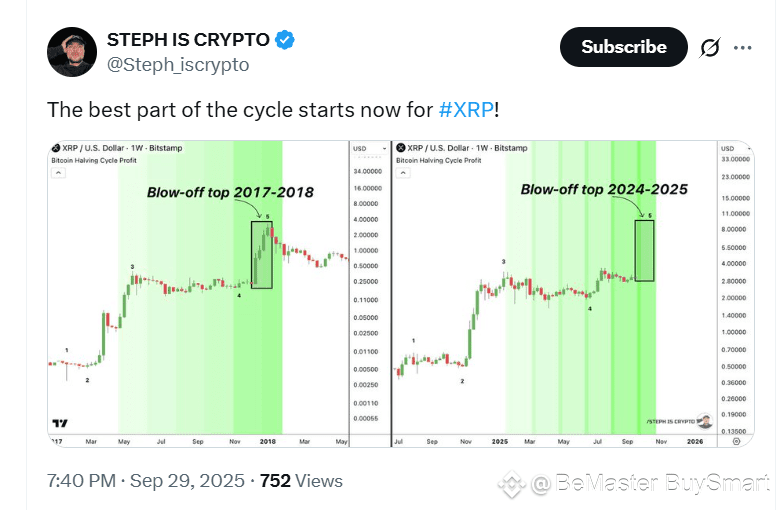Click the blue verified checkmark badge
777x510 pixels.
pyautogui.click(x=284, y=40)
